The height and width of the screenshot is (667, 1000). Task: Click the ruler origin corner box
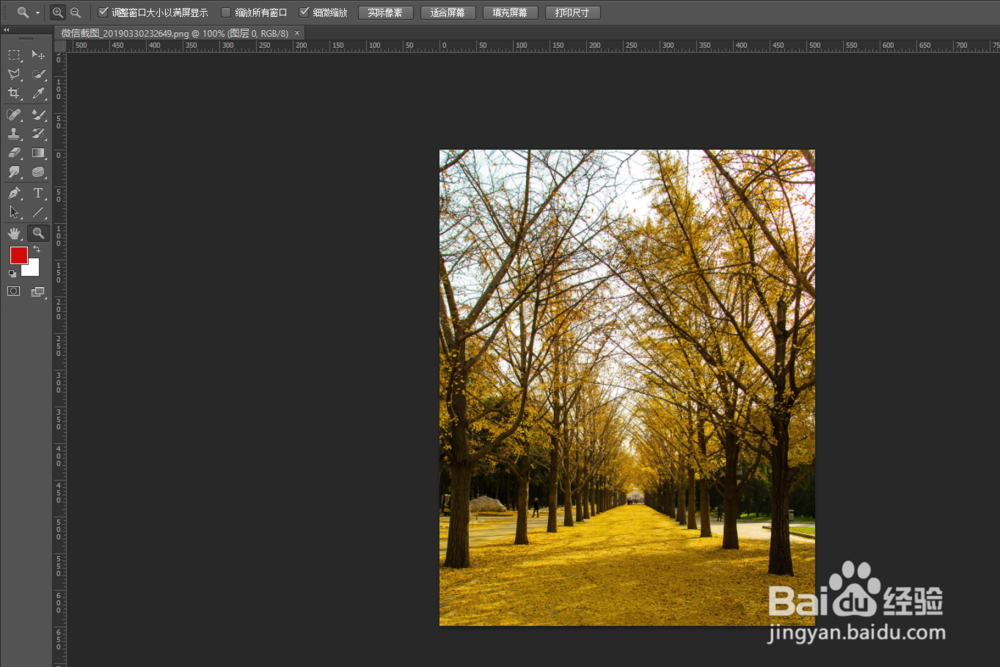[x=60, y=46]
